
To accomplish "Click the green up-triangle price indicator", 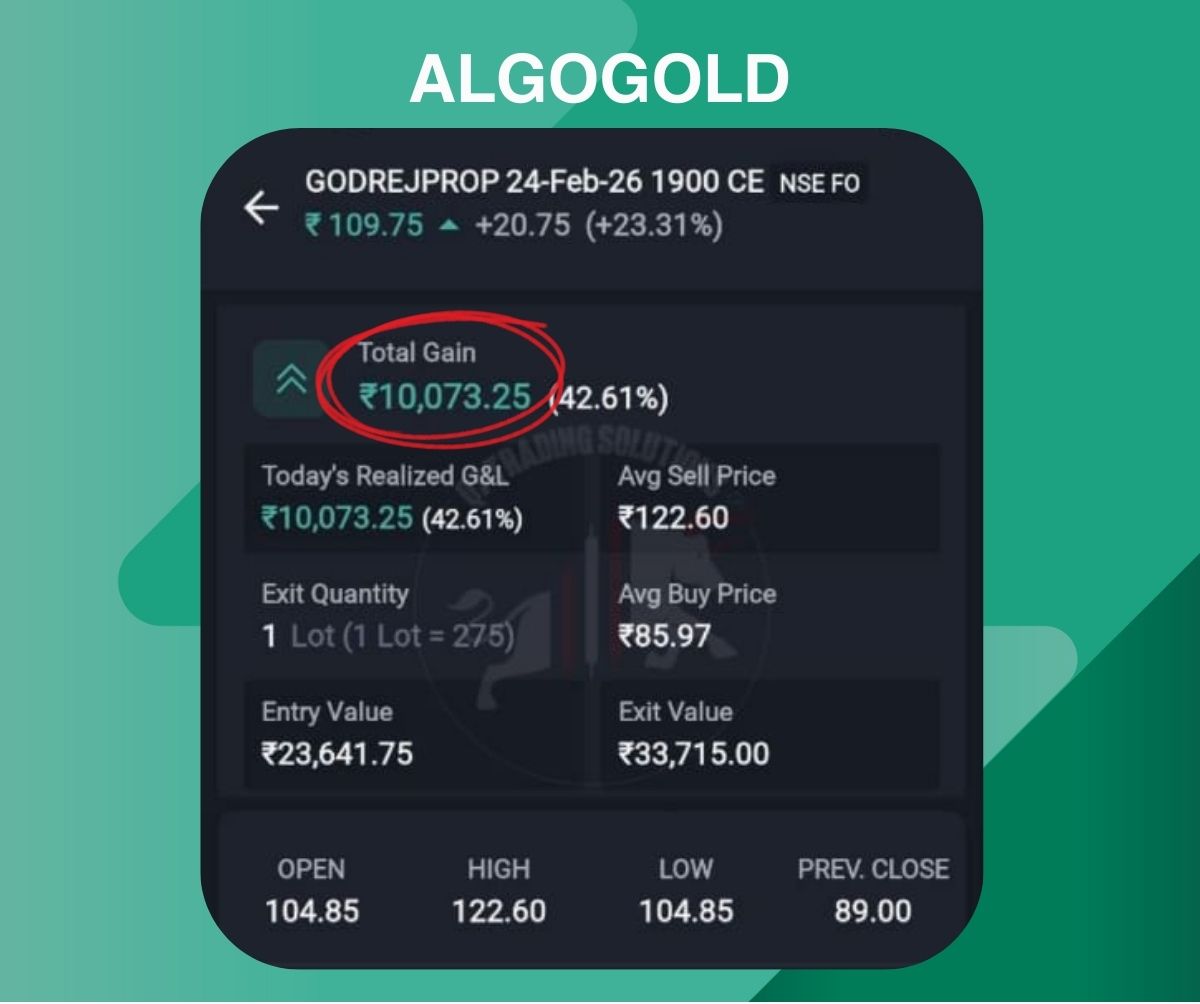I will click(x=449, y=226).
